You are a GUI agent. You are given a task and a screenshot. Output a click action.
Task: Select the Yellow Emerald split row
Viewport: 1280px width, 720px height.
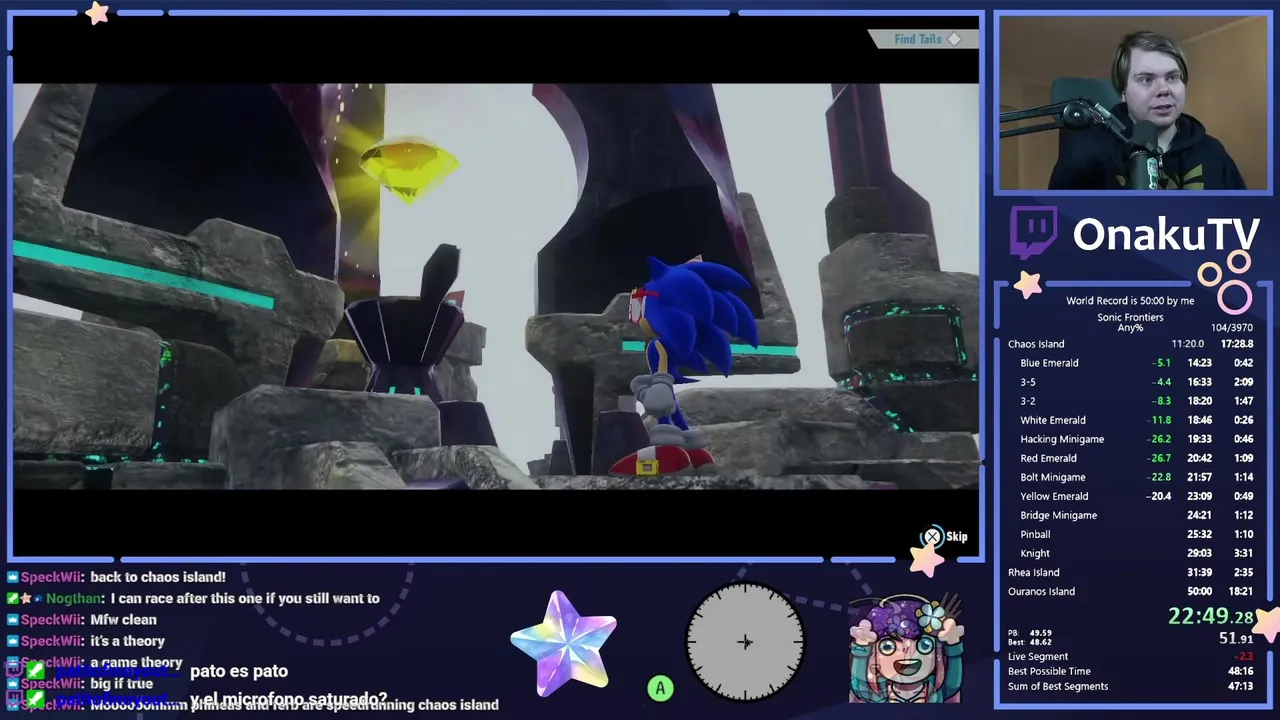click(1130, 496)
